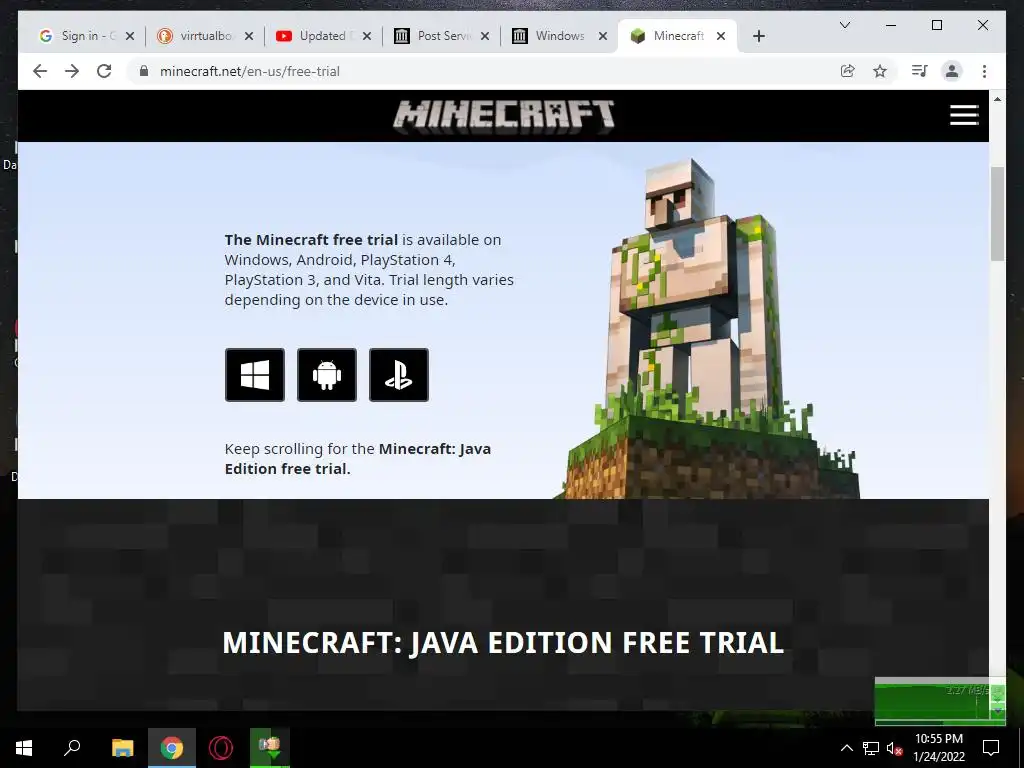1024x768 pixels.
Task: Download the Windows free trial
Action: pos(255,375)
